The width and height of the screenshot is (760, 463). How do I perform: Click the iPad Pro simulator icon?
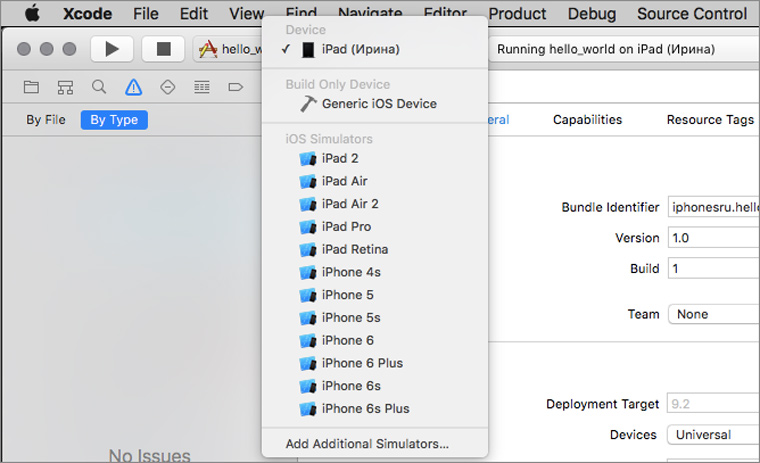(x=308, y=227)
